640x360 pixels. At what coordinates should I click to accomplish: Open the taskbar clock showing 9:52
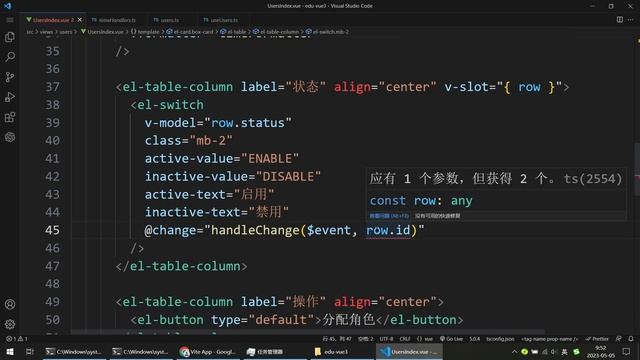(600, 351)
